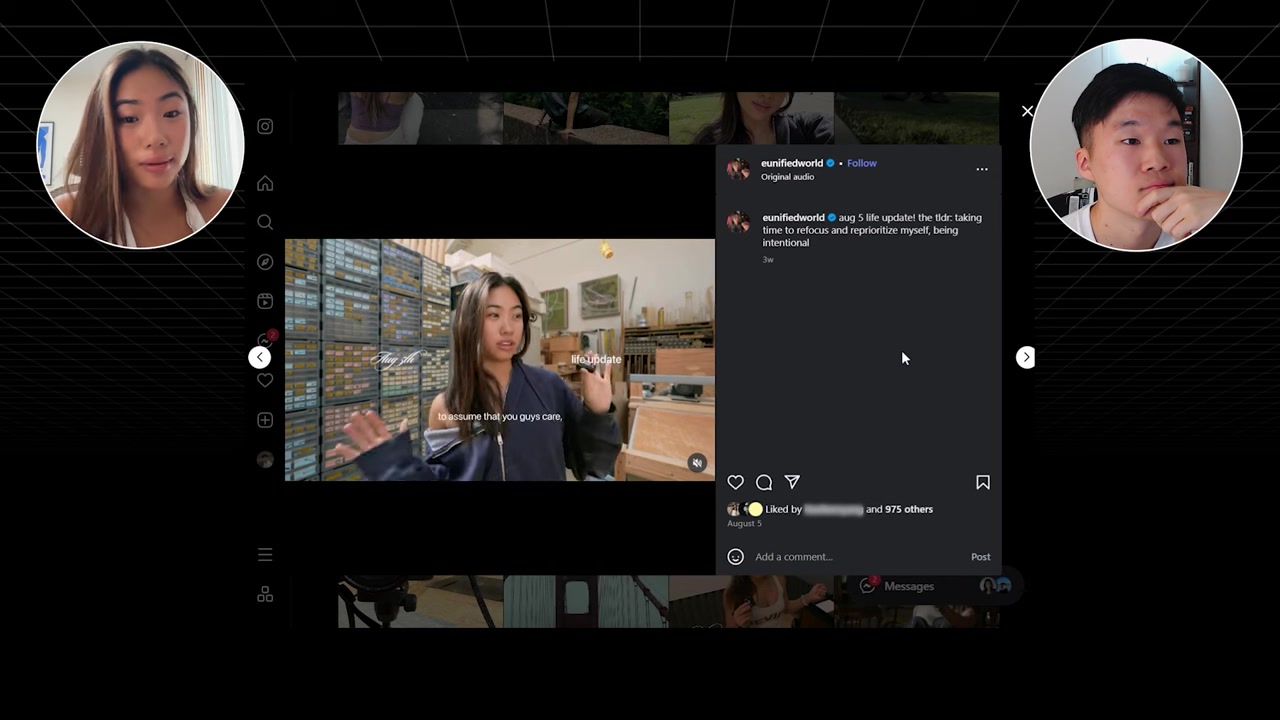1280x720 pixels.
Task: Open Notifications heart in sidebar
Action: 265,380
